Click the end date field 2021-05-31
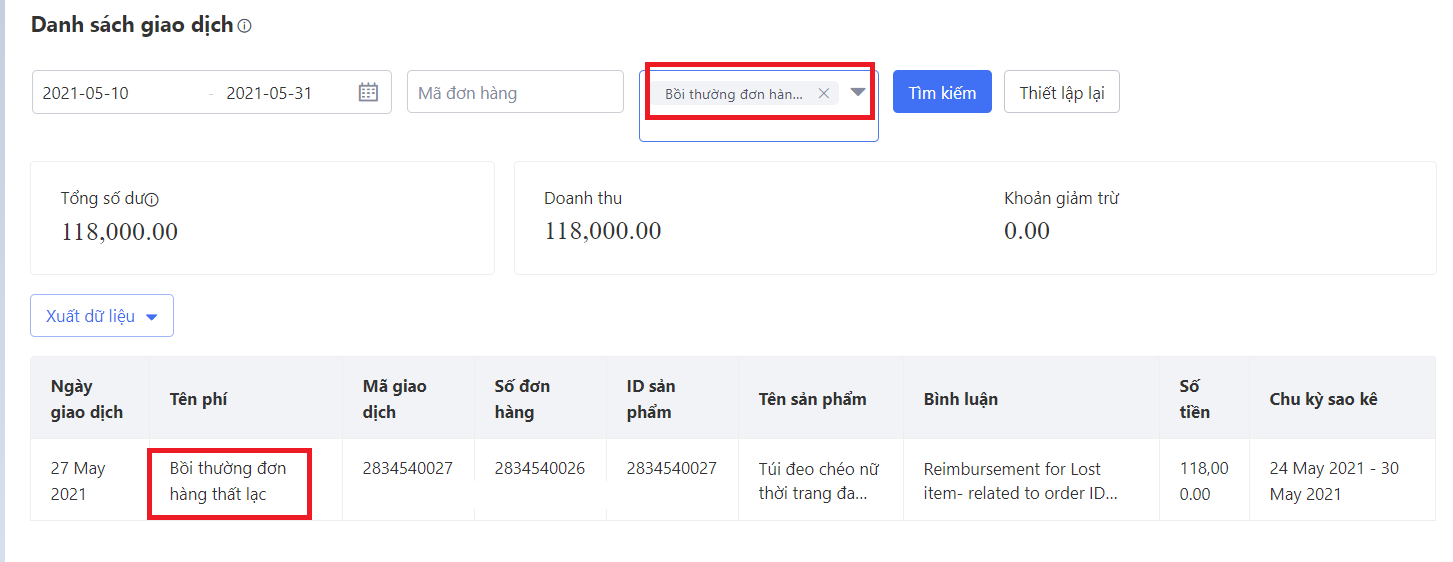Viewport: 1453px width, 562px height. pyautogui.click(x=269, y=93)
